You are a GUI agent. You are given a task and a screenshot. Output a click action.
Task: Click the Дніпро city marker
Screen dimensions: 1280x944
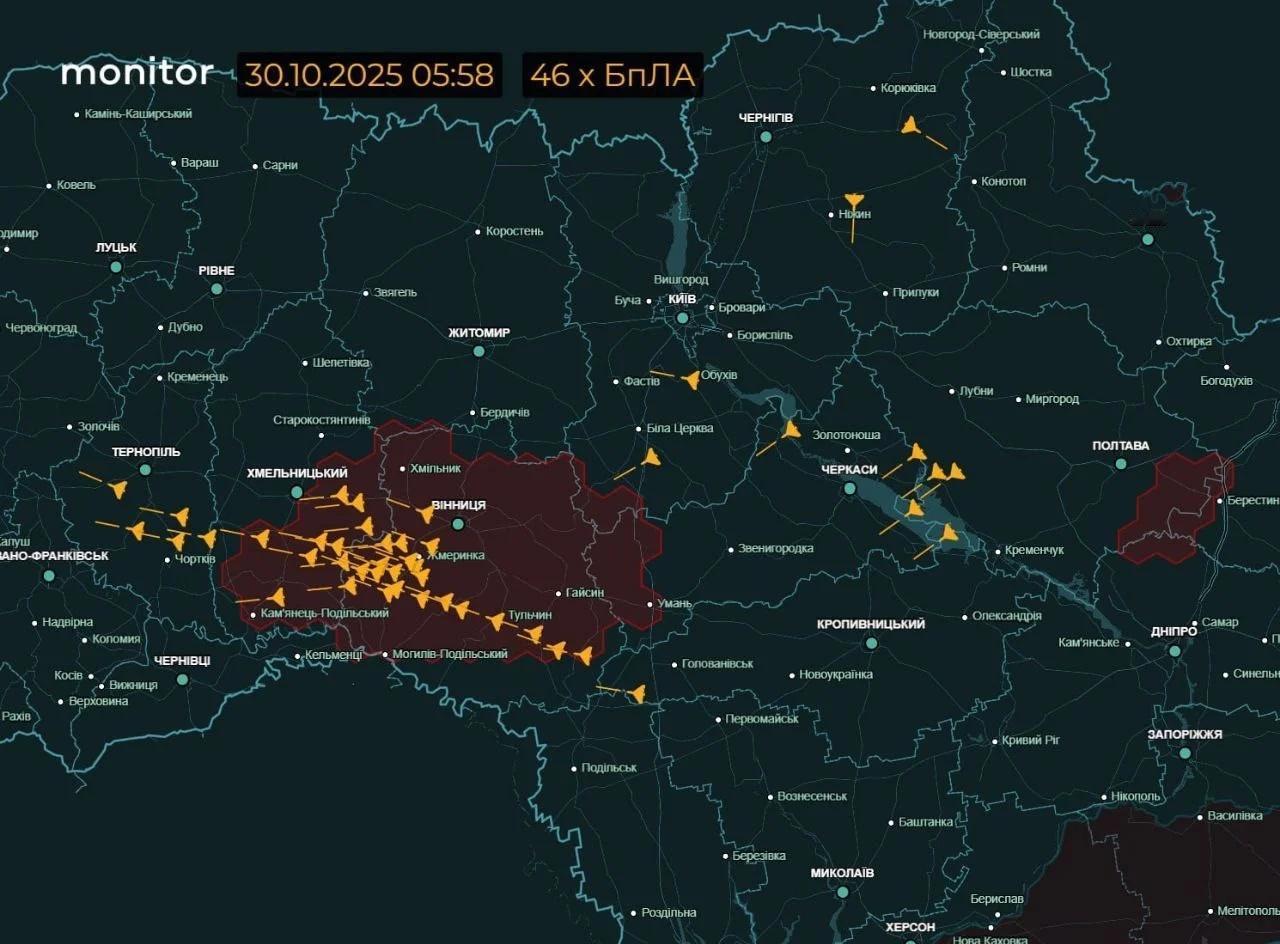click(1175, 651)
